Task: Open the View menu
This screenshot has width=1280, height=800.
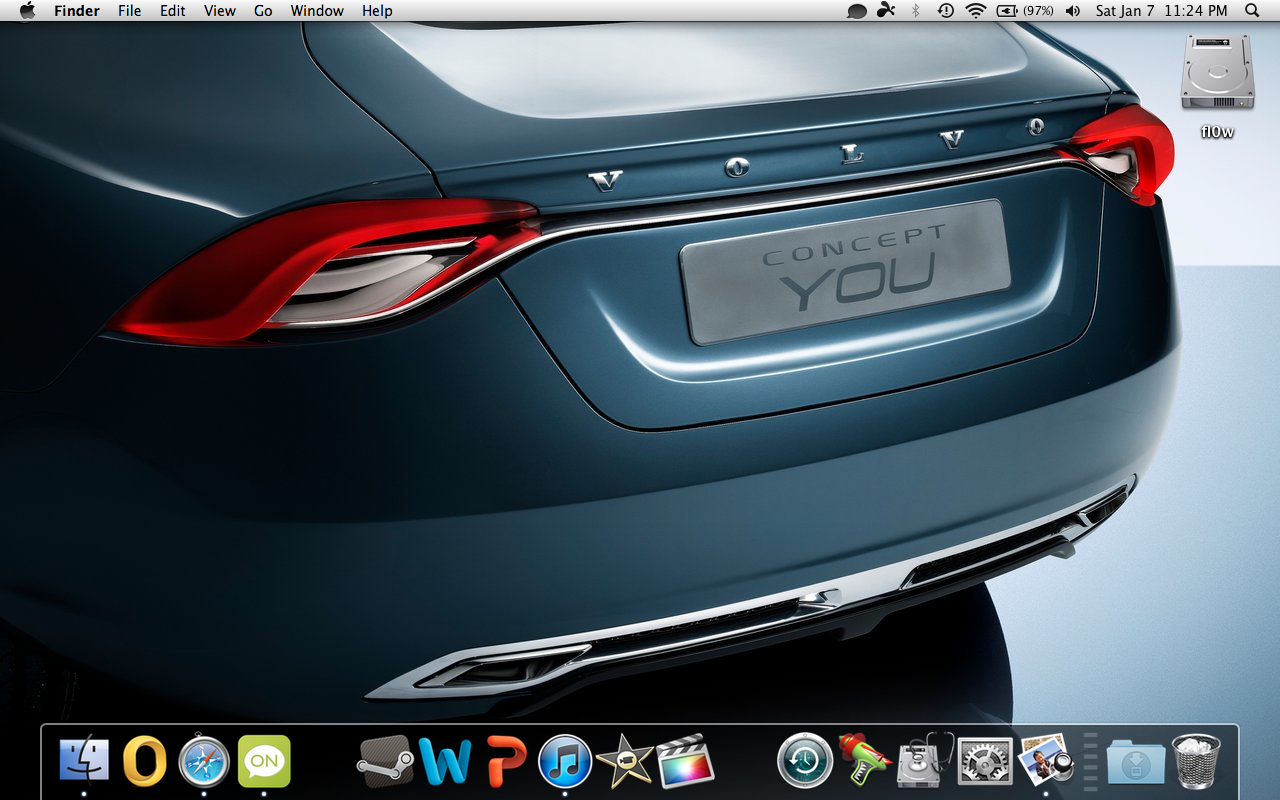Action: 220,11
